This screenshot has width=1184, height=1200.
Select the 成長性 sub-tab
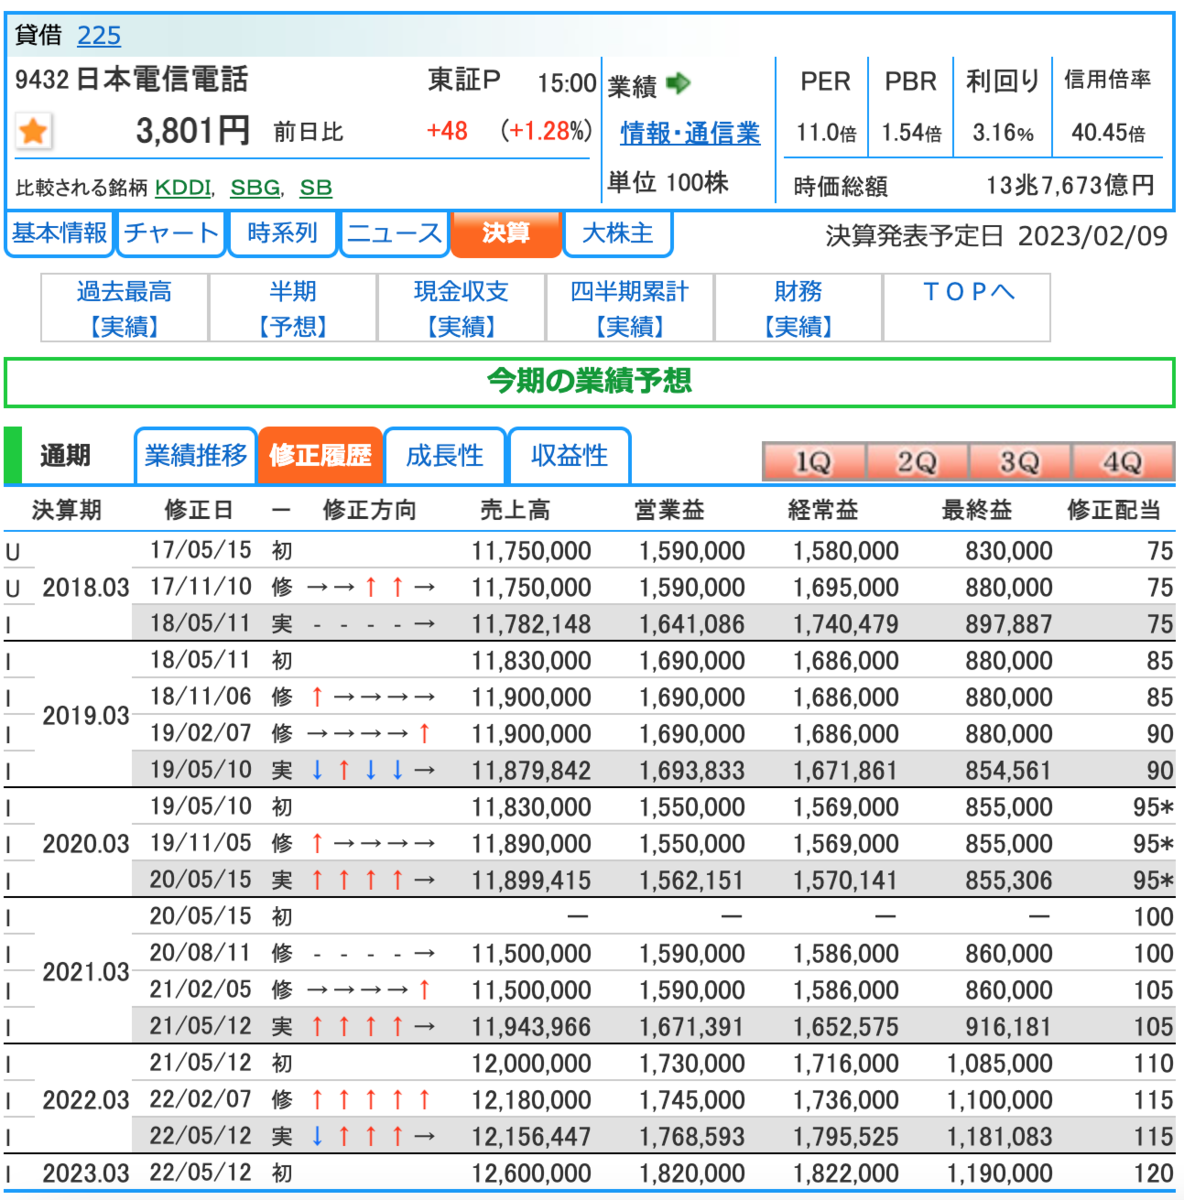click(445, 456)
